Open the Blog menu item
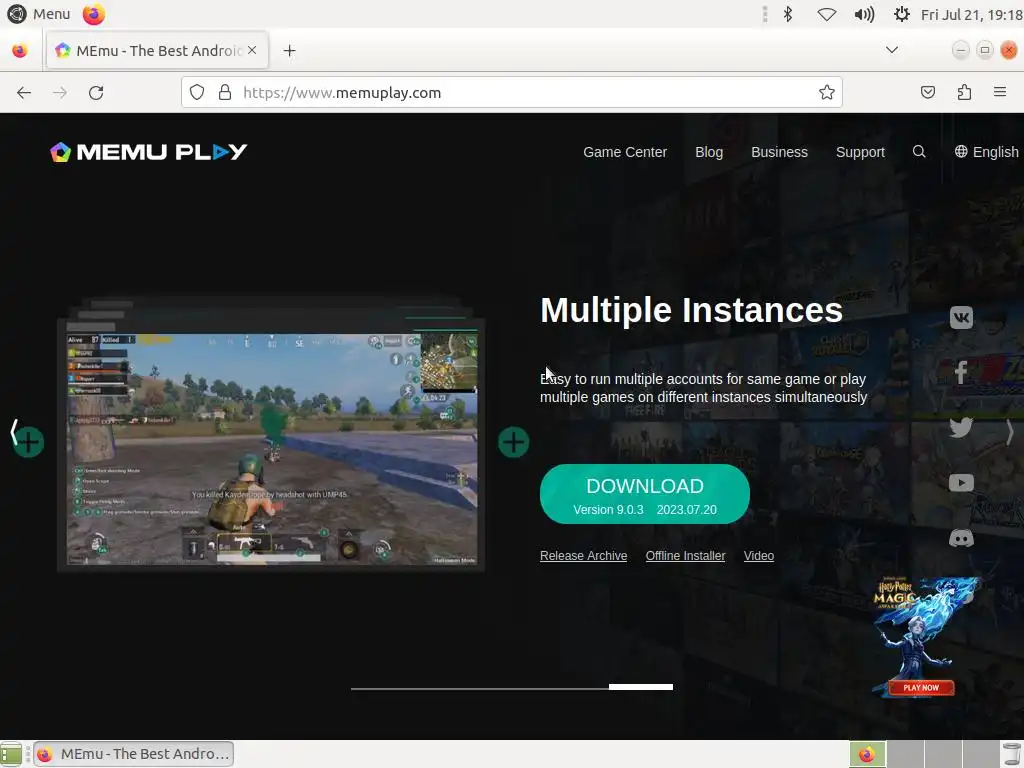This screenshot has width=1024, height=768. 709,152
